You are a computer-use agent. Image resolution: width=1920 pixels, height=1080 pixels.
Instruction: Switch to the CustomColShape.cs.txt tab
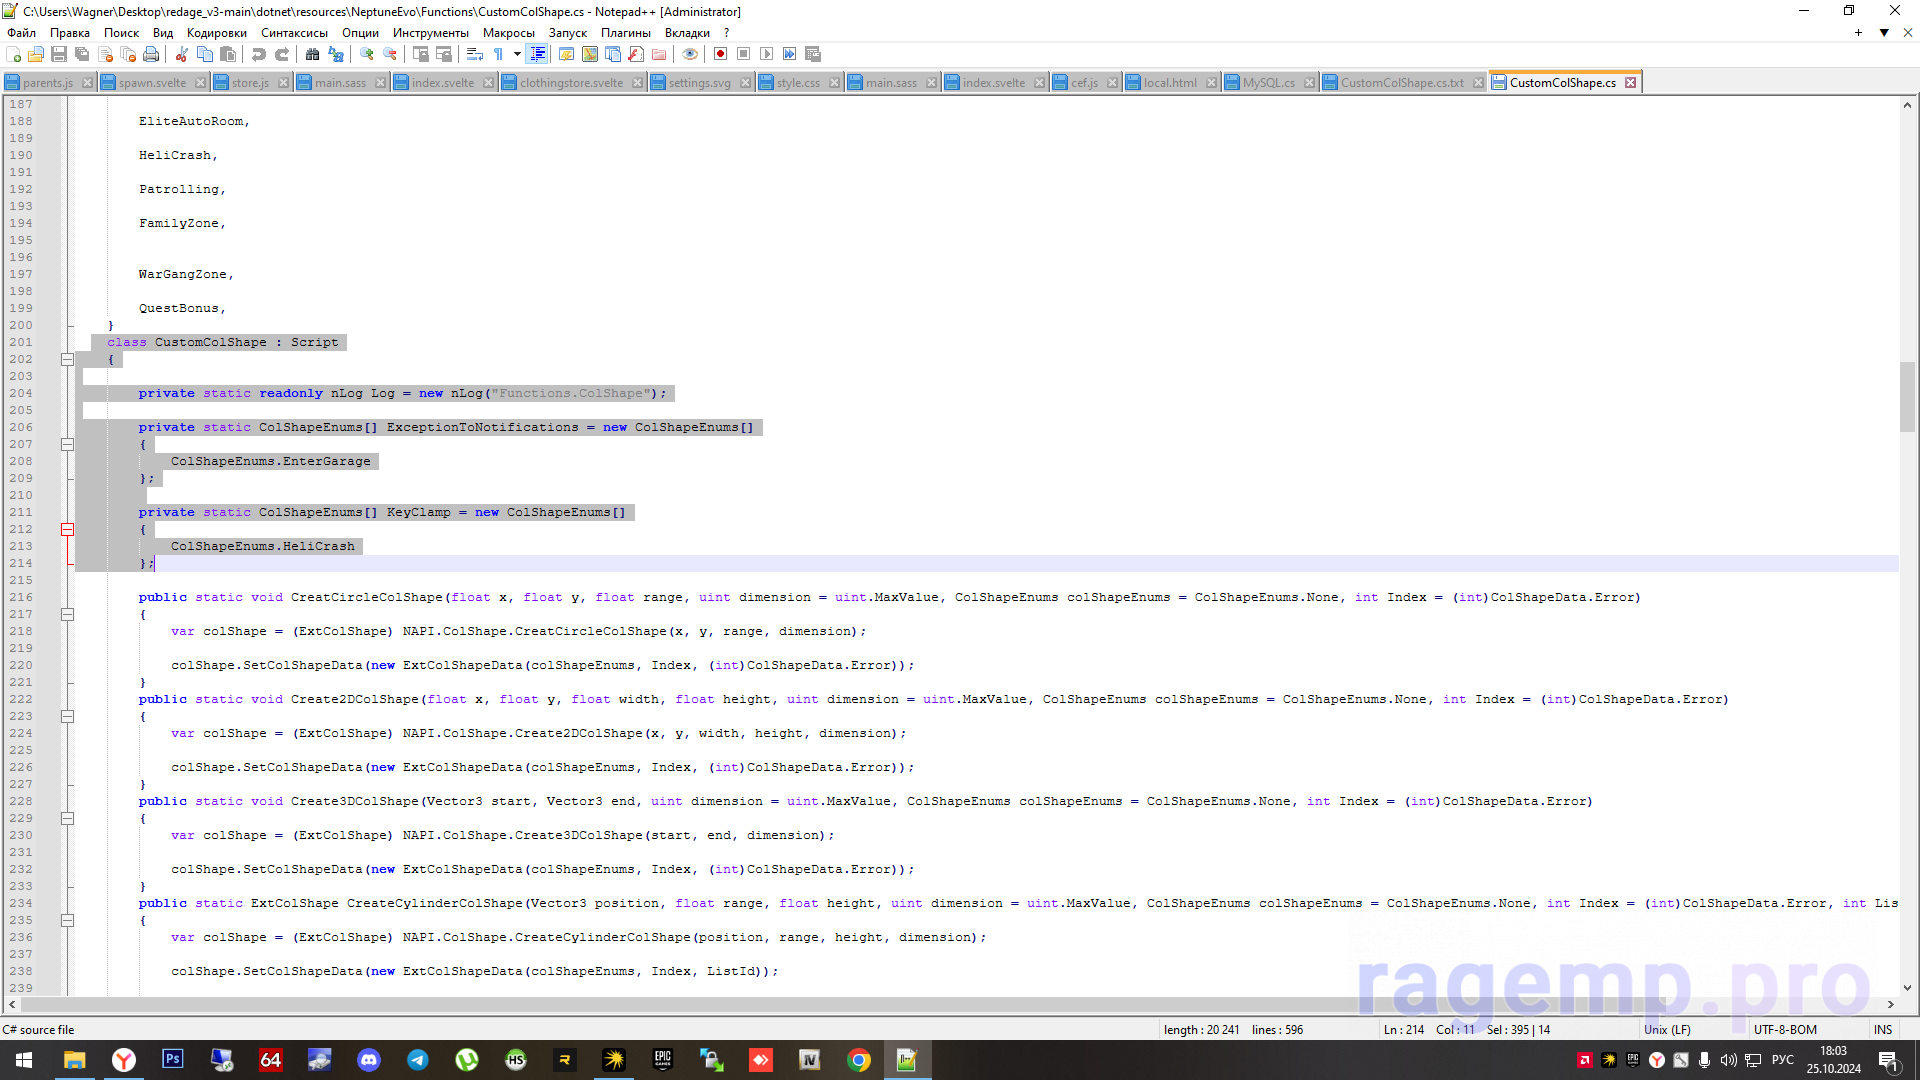point(1402,83)
